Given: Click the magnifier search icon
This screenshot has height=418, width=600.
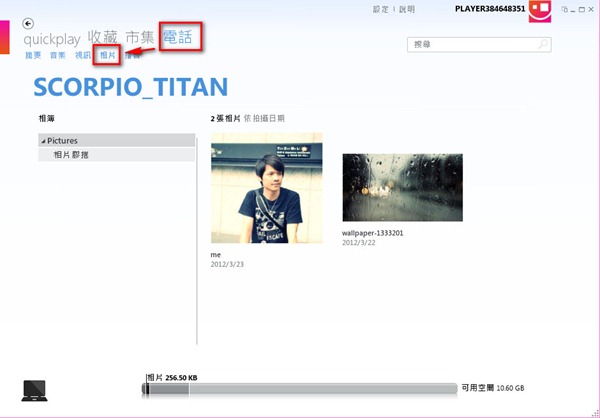Looking at the screenshot, I should (543, 44).
